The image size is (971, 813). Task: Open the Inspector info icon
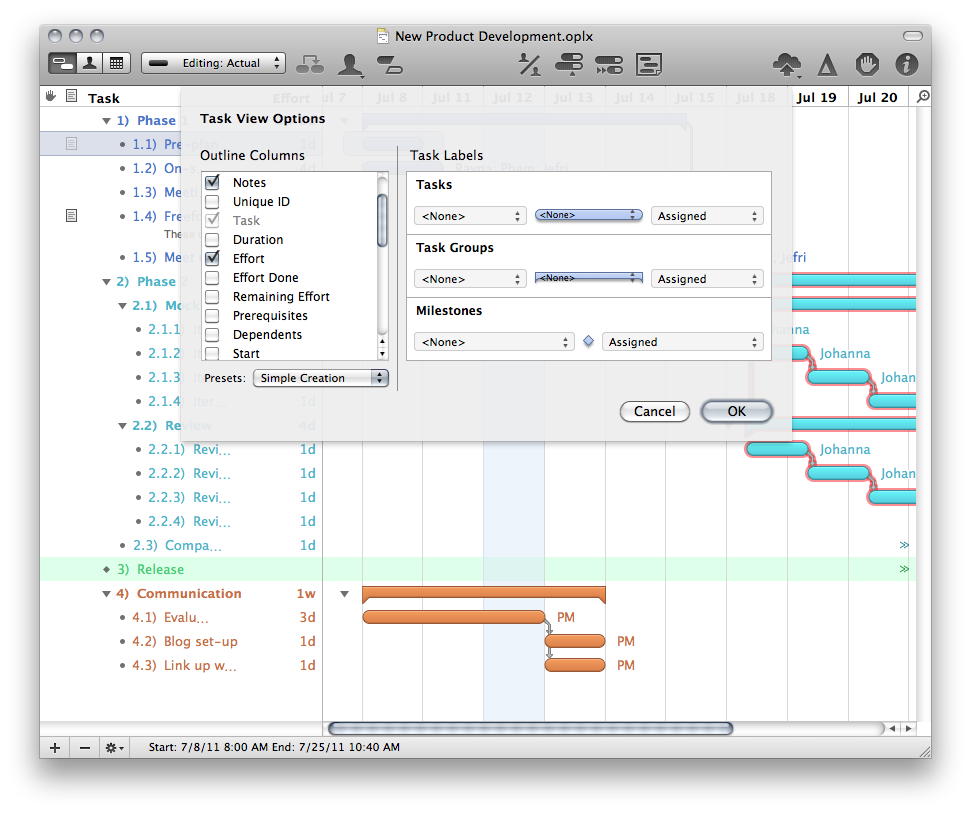[x=906, y=65]
